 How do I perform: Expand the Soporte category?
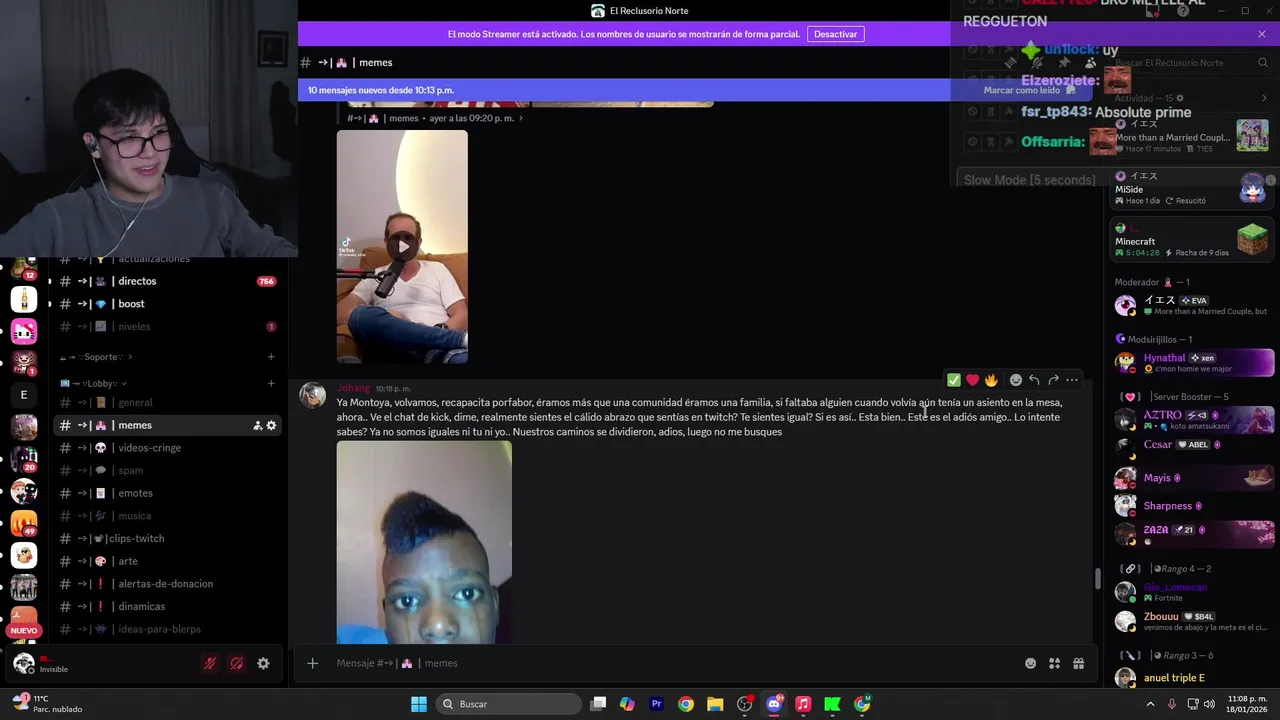pos(96,357)
